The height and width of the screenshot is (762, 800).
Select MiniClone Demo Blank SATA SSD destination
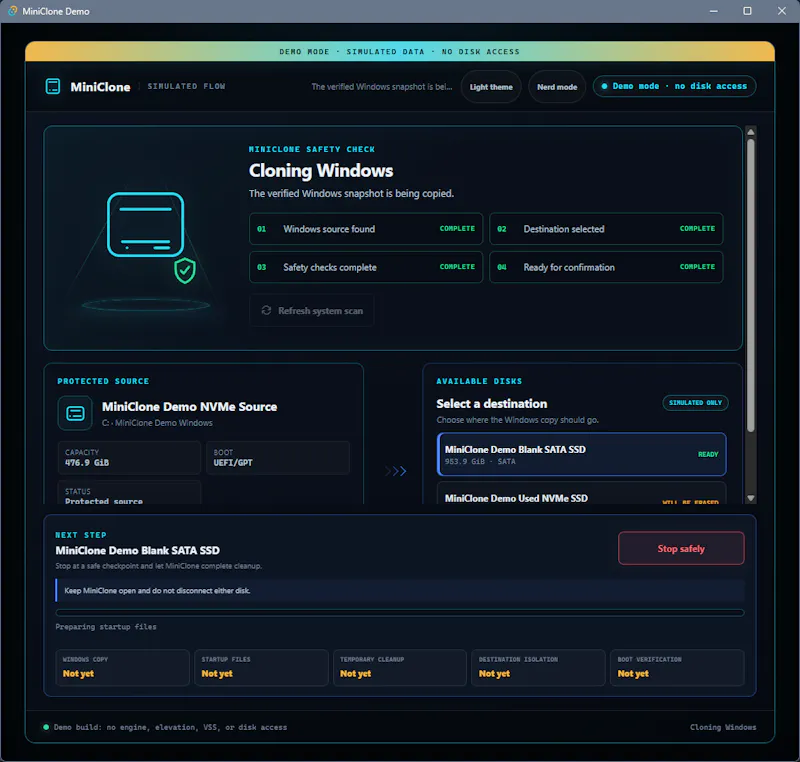click(582, 454)
